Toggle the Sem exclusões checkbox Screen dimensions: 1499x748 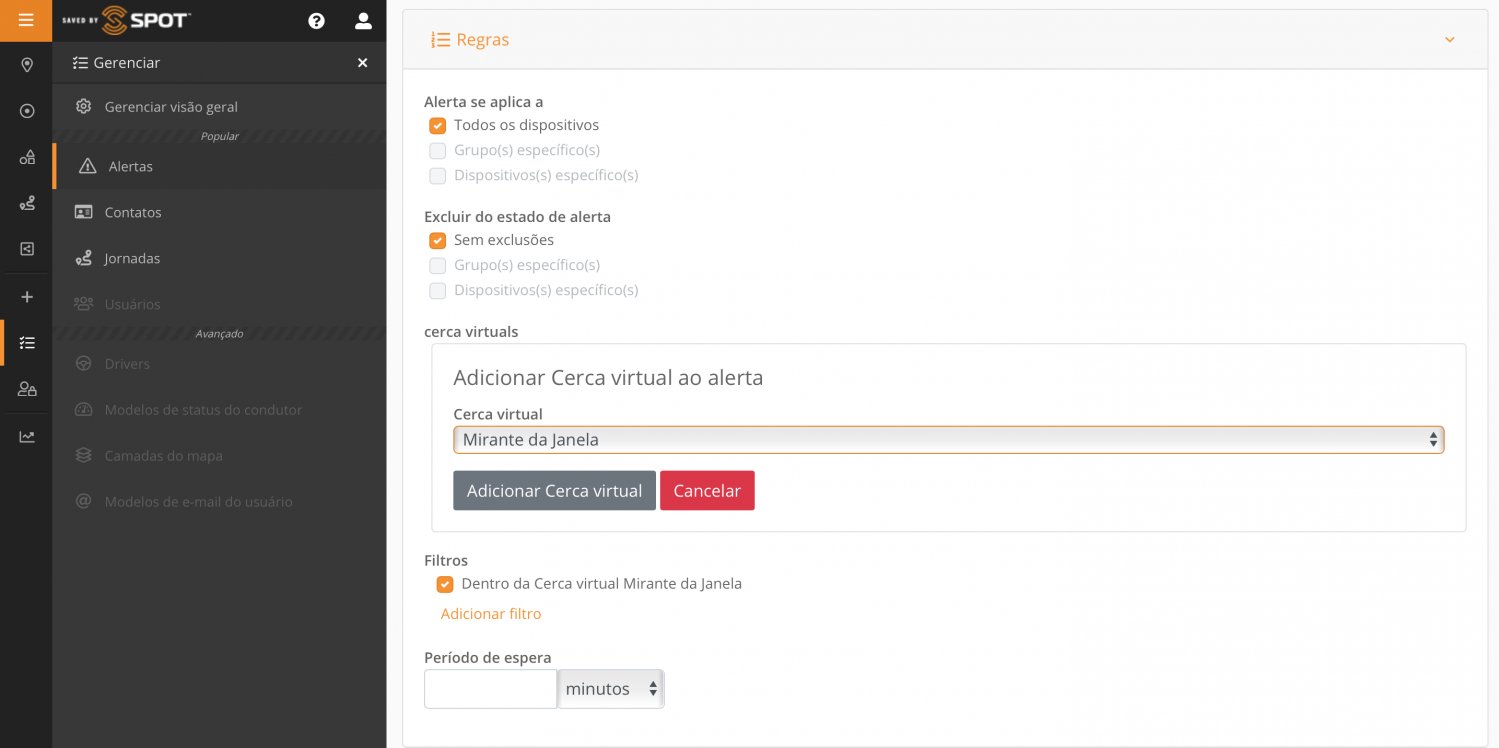[x=437, y=241]
